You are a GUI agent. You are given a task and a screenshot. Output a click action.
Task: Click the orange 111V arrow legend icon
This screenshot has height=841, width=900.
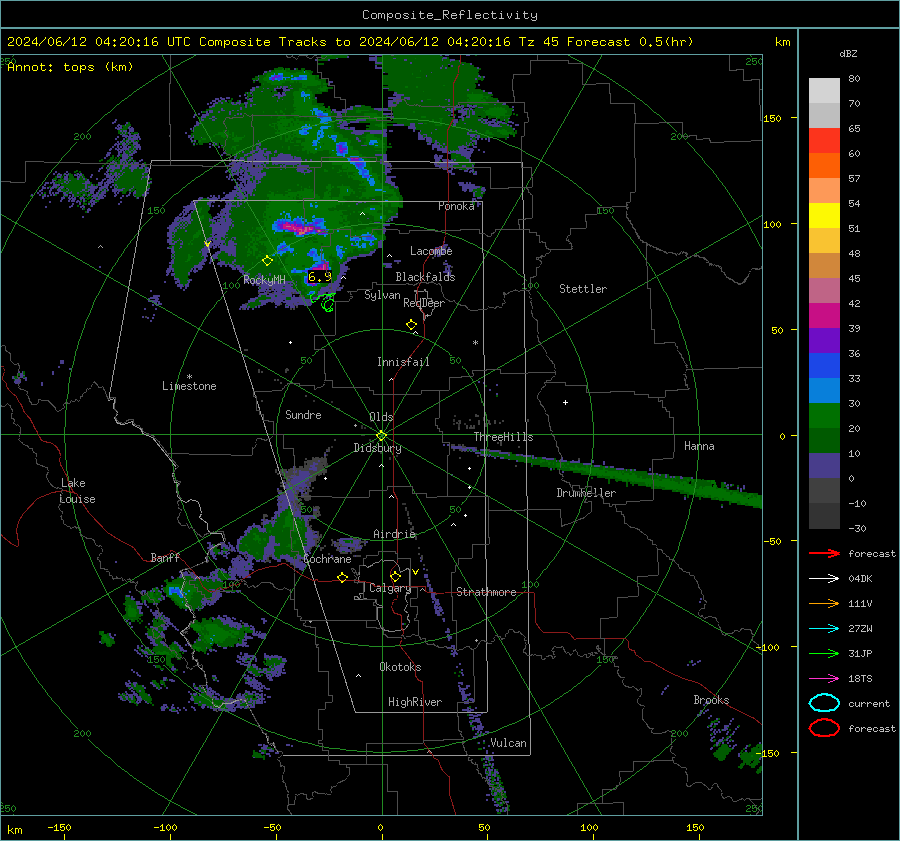click(x=824, y=603)
